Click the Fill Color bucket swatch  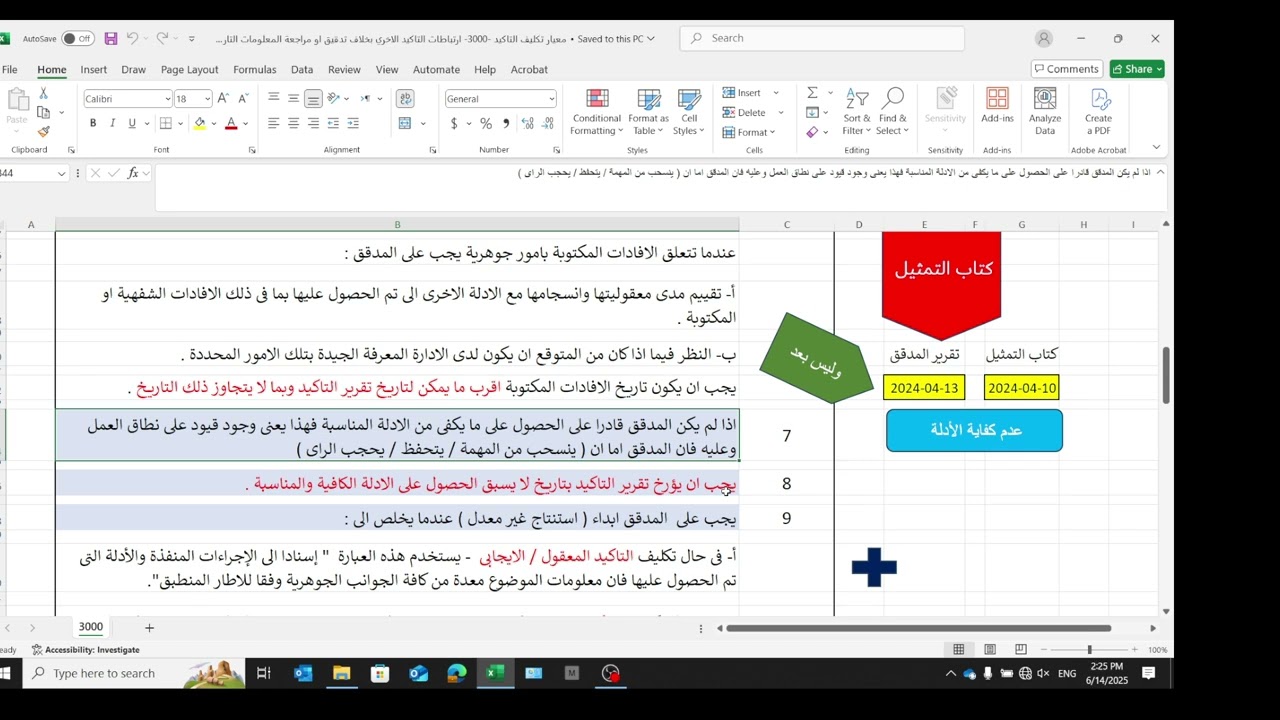click(199, 123)
